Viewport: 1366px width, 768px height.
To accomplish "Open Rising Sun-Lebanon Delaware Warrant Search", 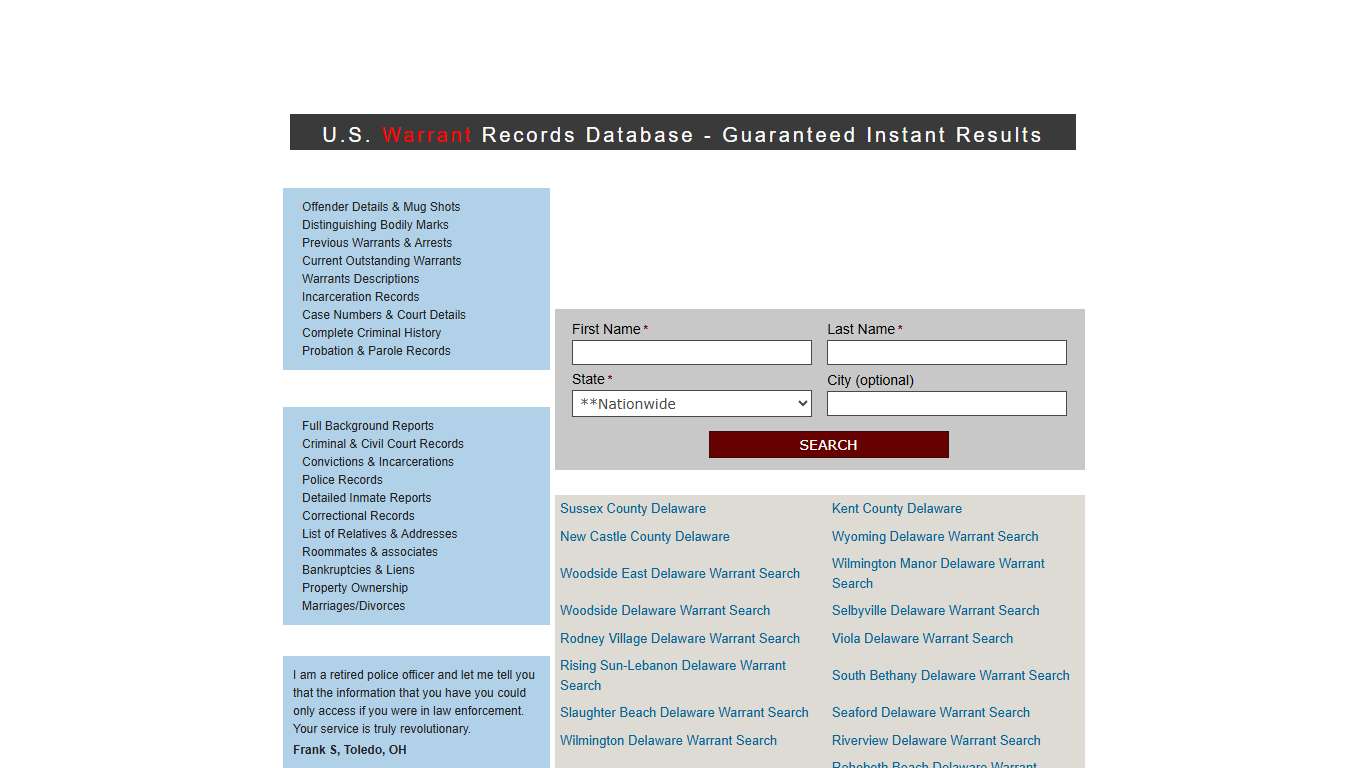I will coord(672,675).
